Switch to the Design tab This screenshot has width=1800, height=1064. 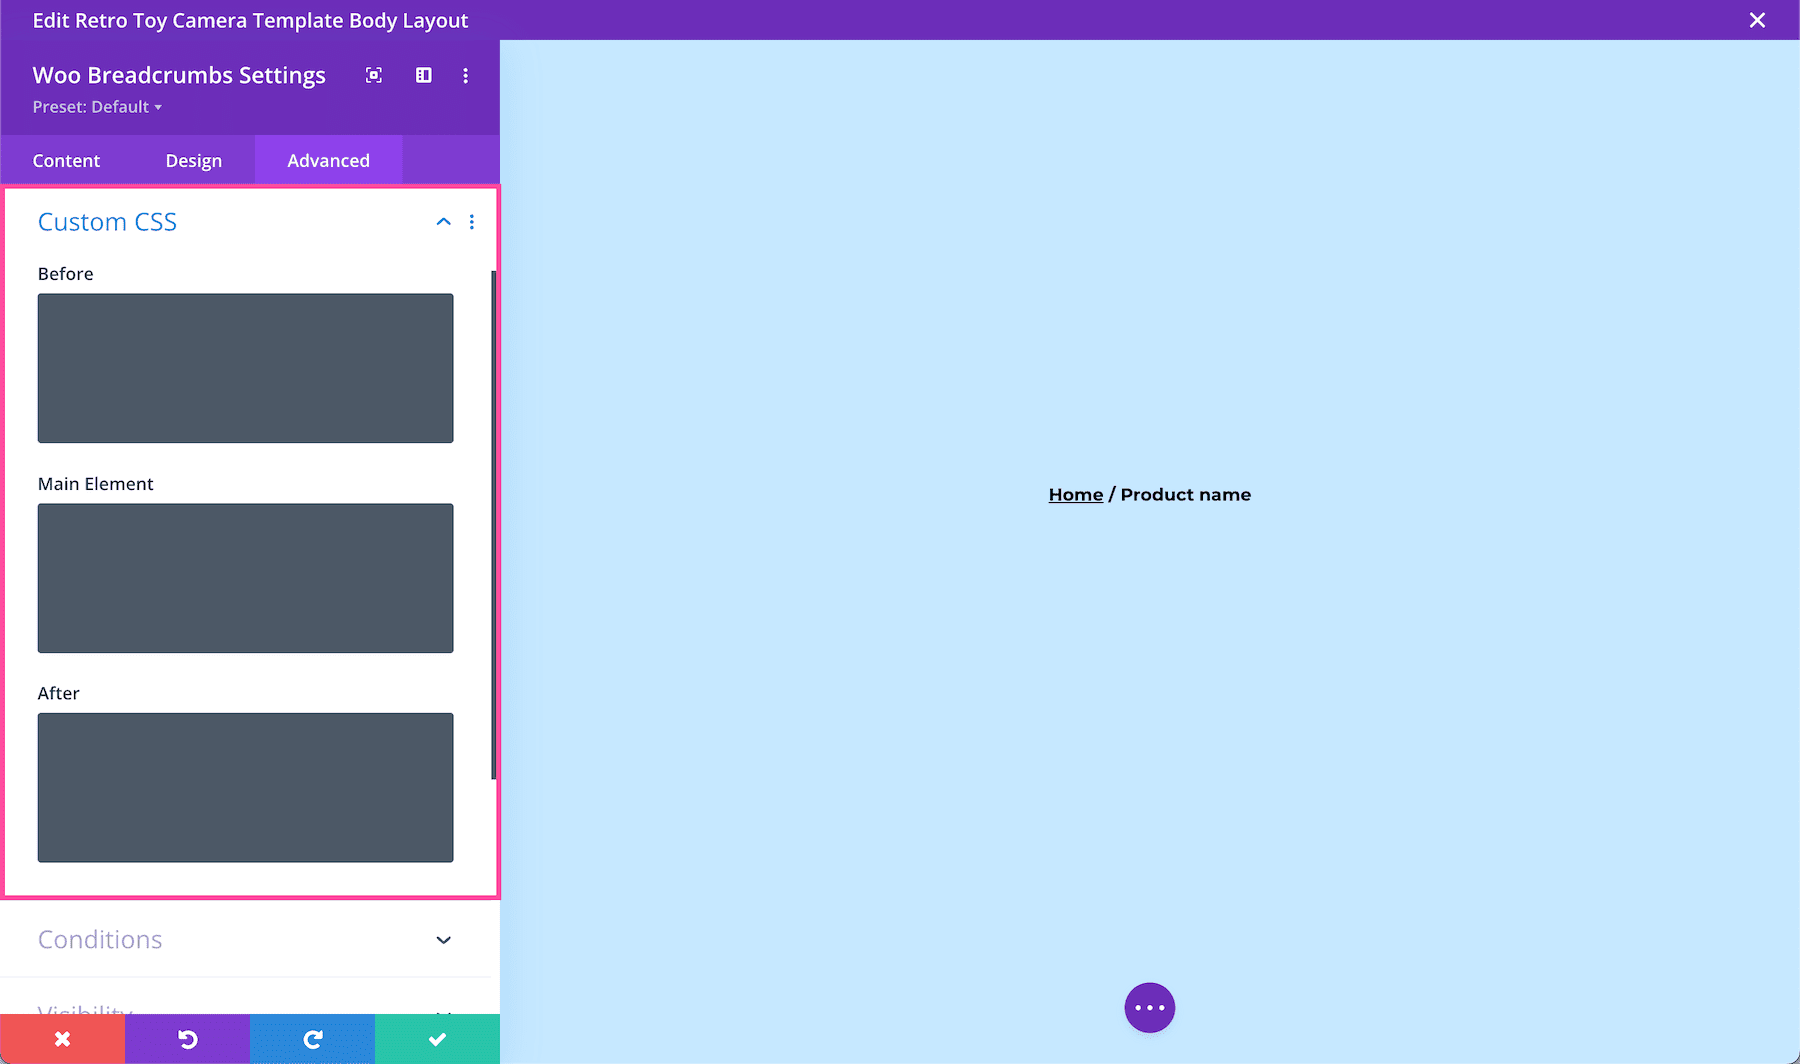tap(194, 160)
